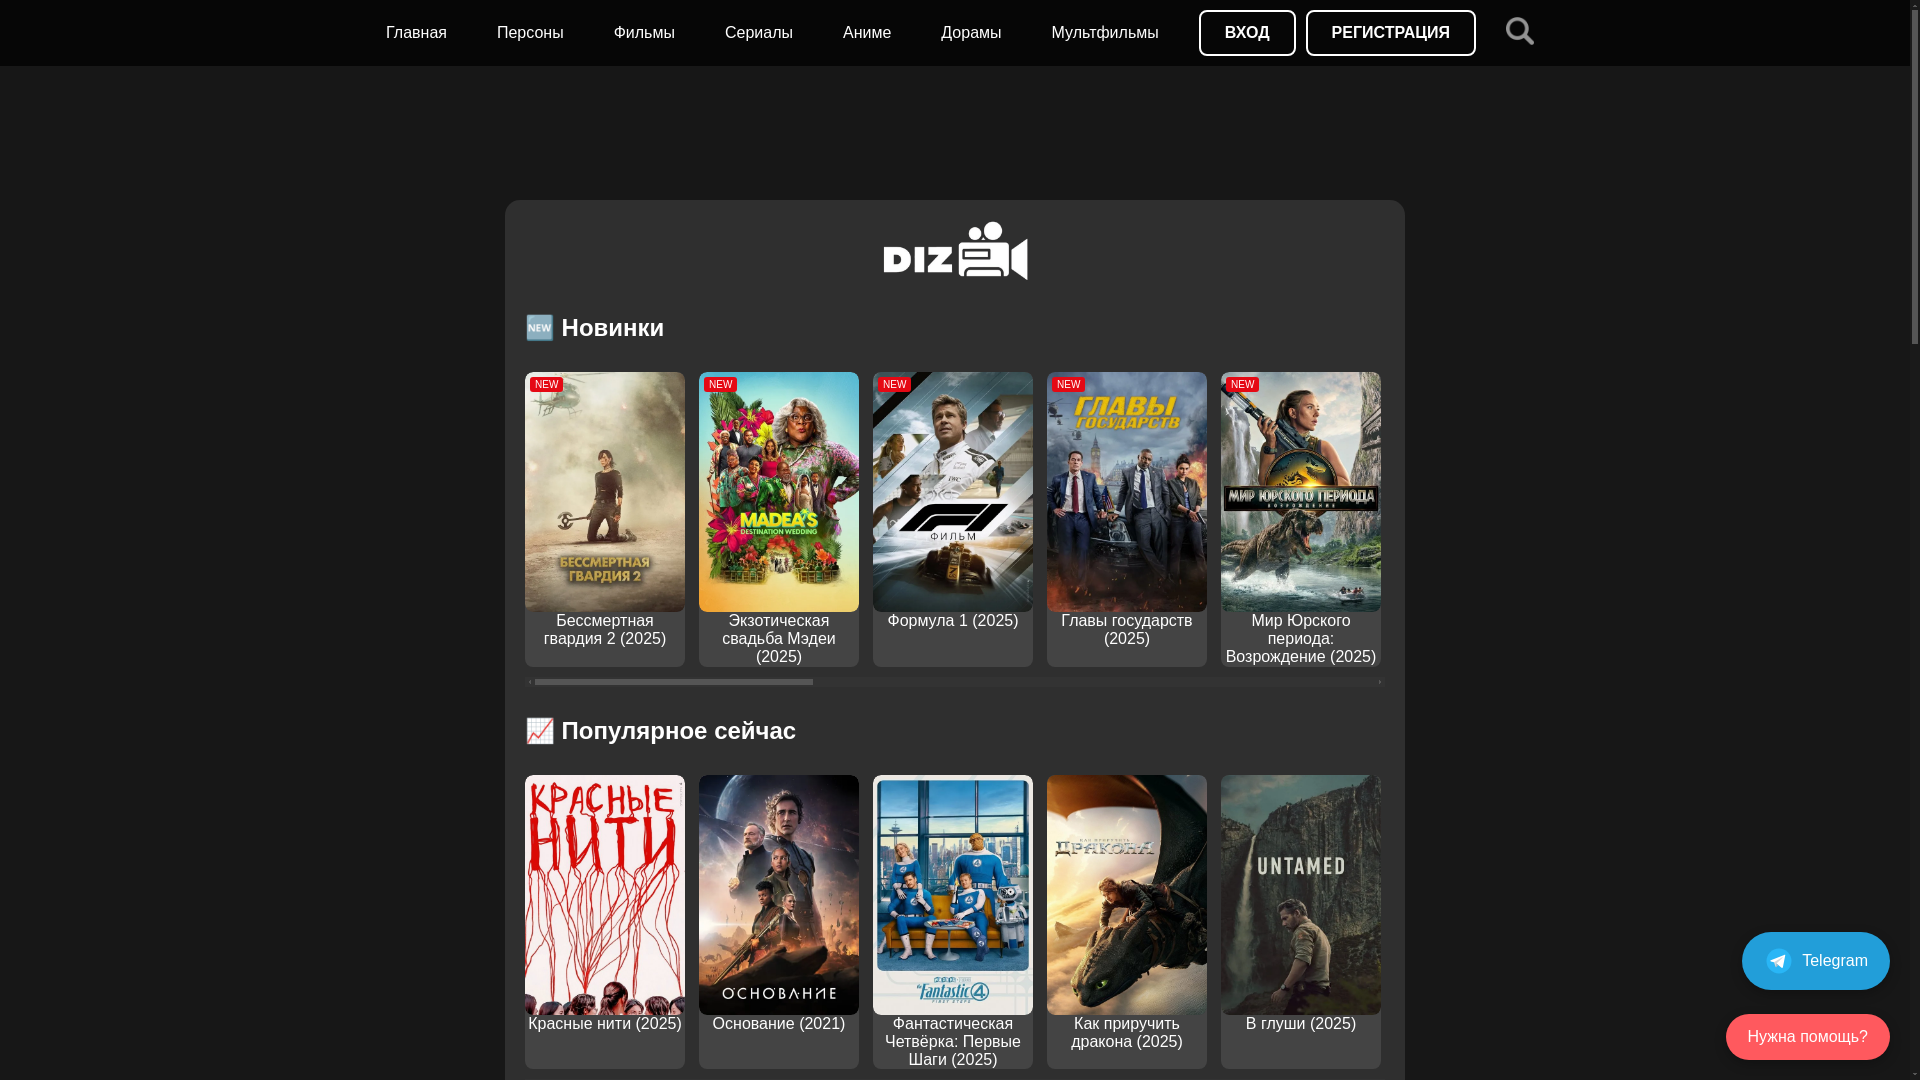This screenshot has height=1080, width=1920.
Task: Click NEW badge on Бессмертная гвардия 2
Action: [x=546, y=385]
